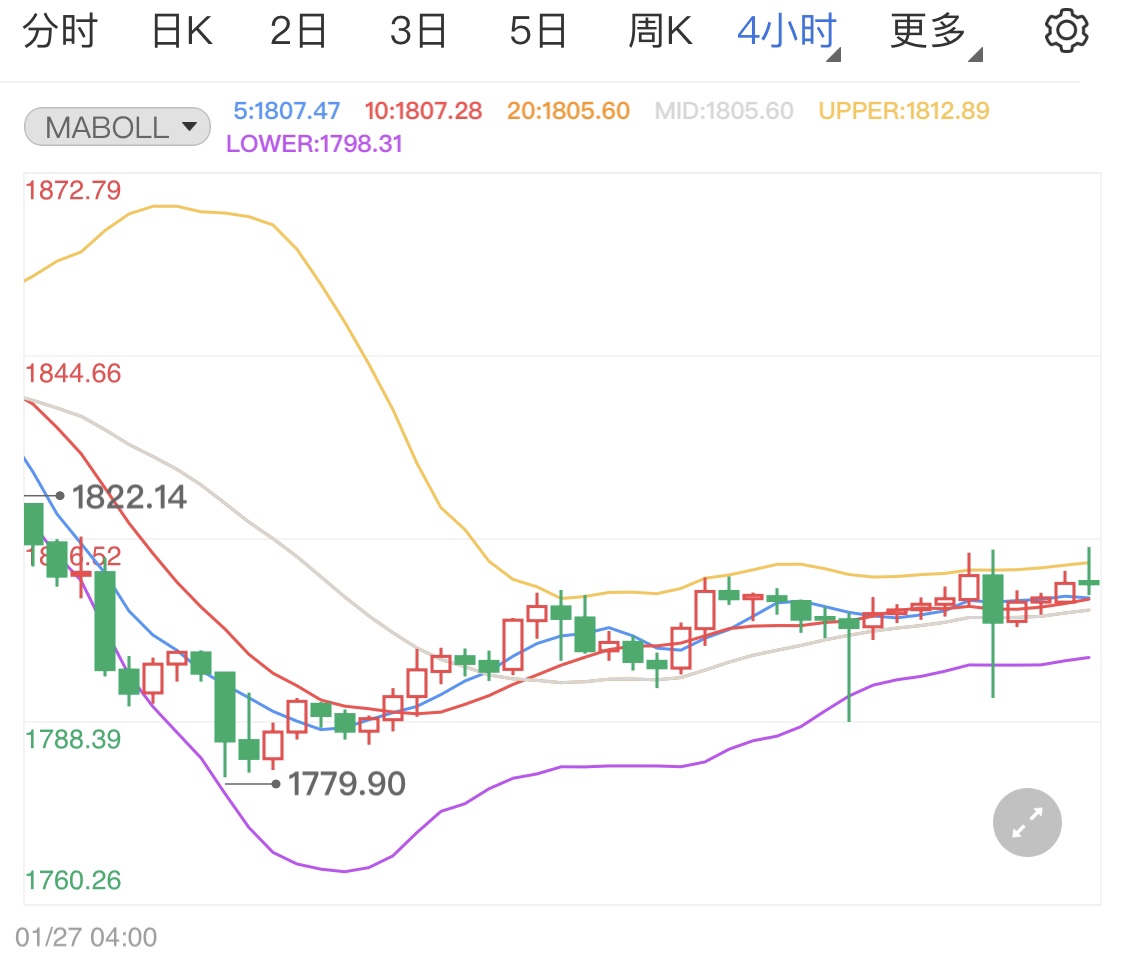Click the 1788.39 price axis label

point(73,739)
